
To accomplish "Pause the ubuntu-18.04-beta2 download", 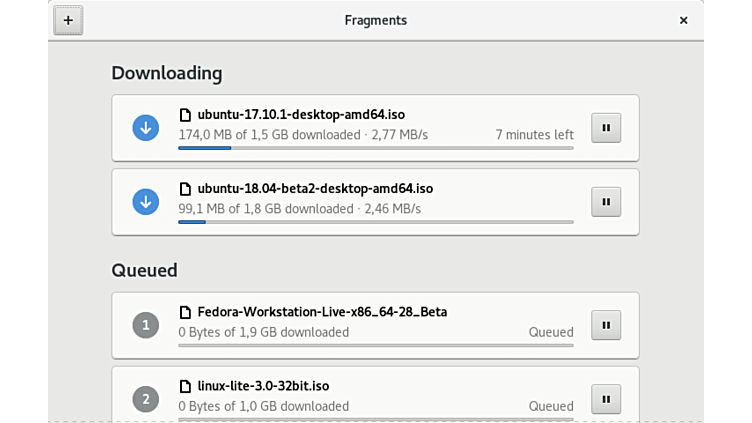I will tap(606, 202).
